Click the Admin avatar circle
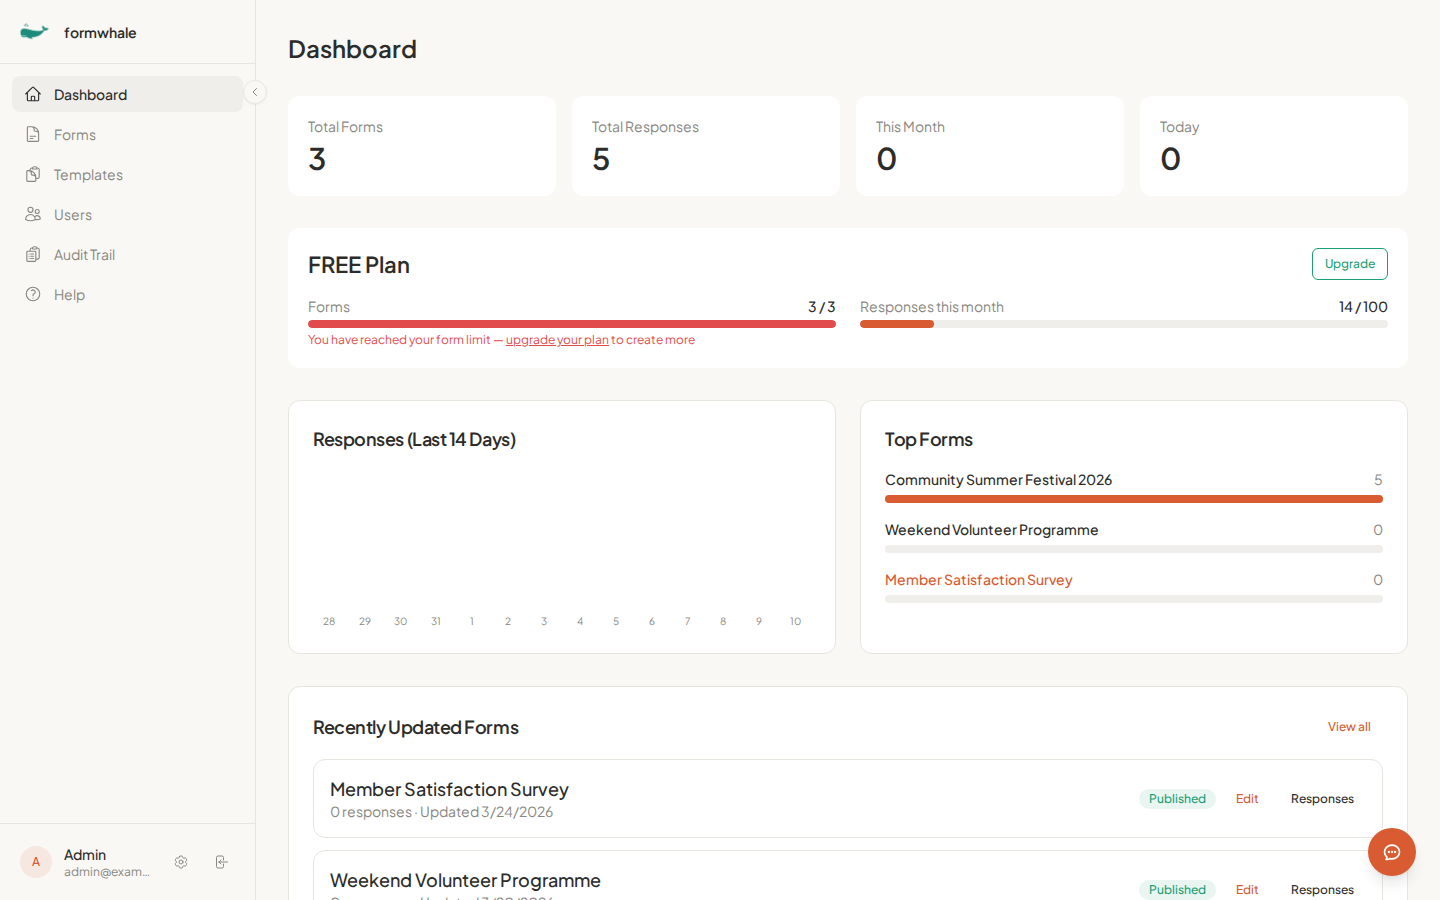1440x900 pixels. point(35,861)
